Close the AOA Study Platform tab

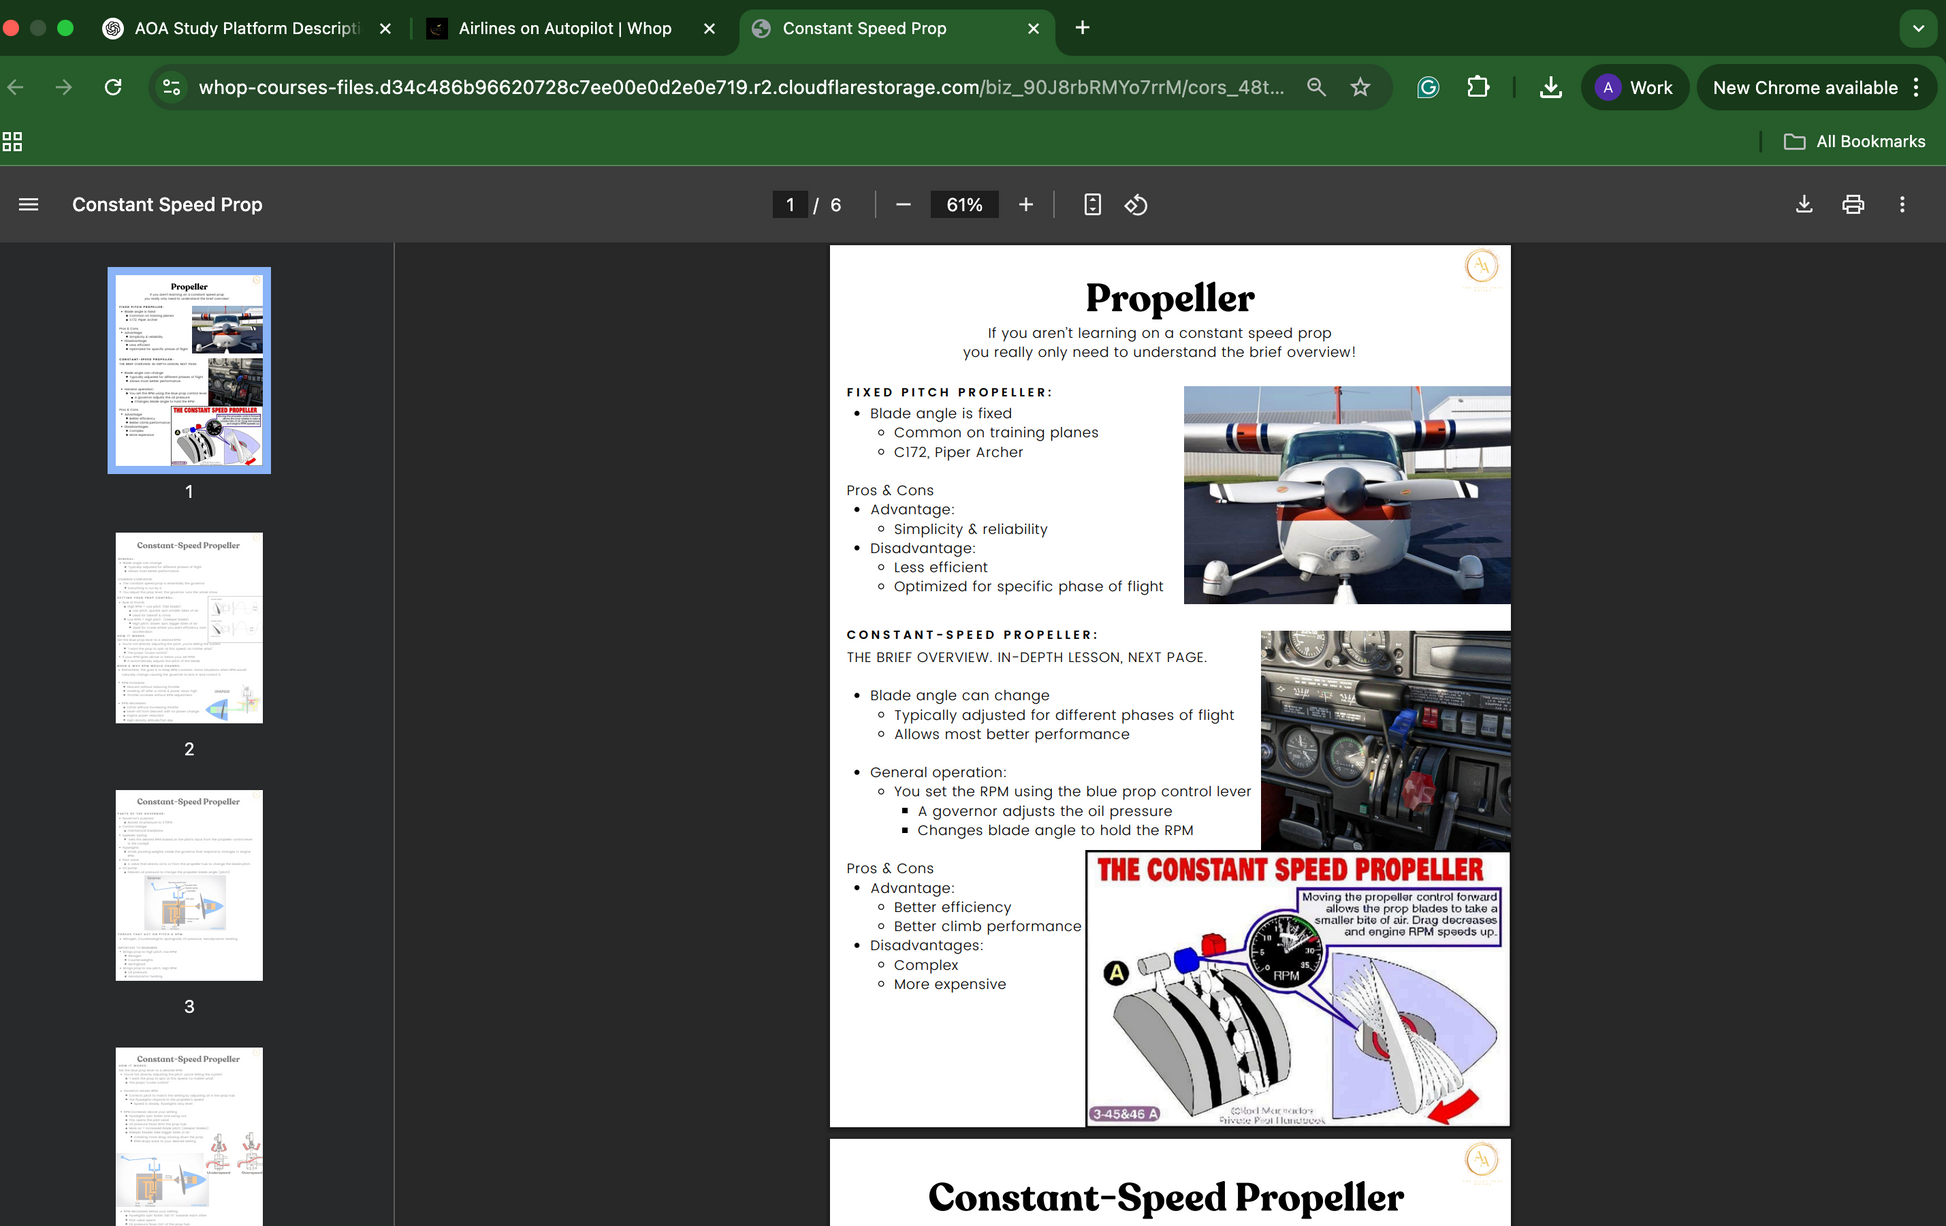tap(385, 28)
